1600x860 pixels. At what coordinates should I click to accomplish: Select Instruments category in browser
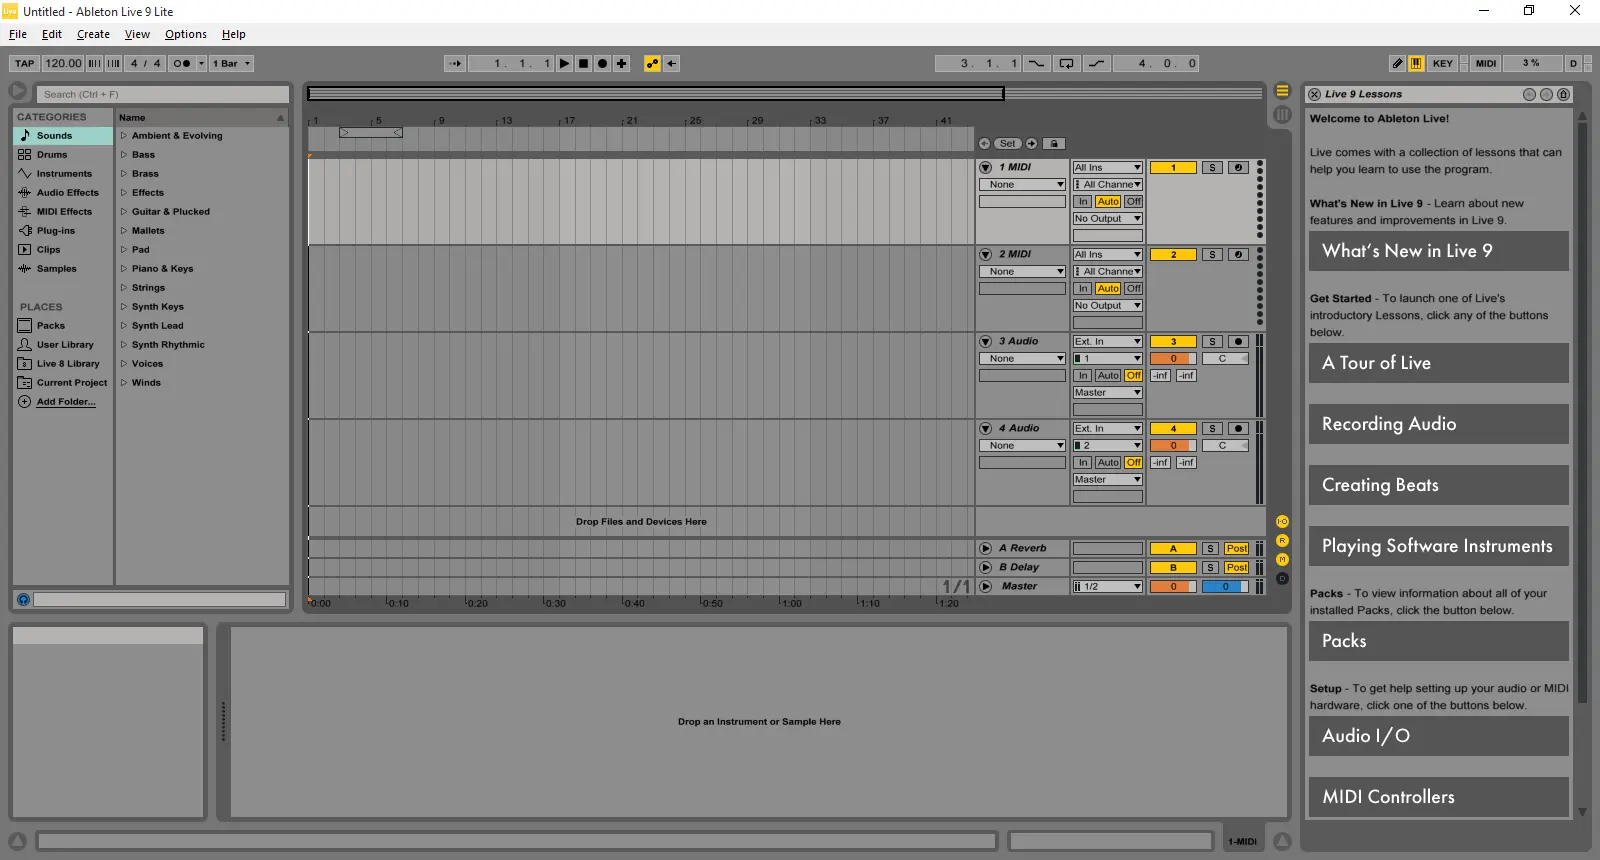(x=63, y=174)
